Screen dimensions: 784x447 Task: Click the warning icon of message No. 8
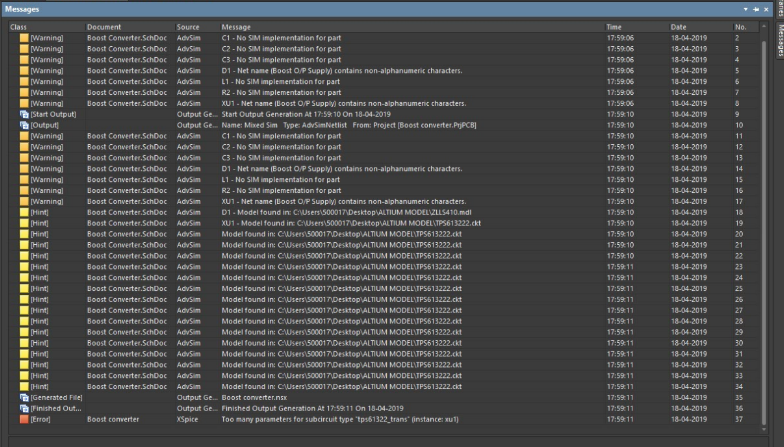pos(24,103)
